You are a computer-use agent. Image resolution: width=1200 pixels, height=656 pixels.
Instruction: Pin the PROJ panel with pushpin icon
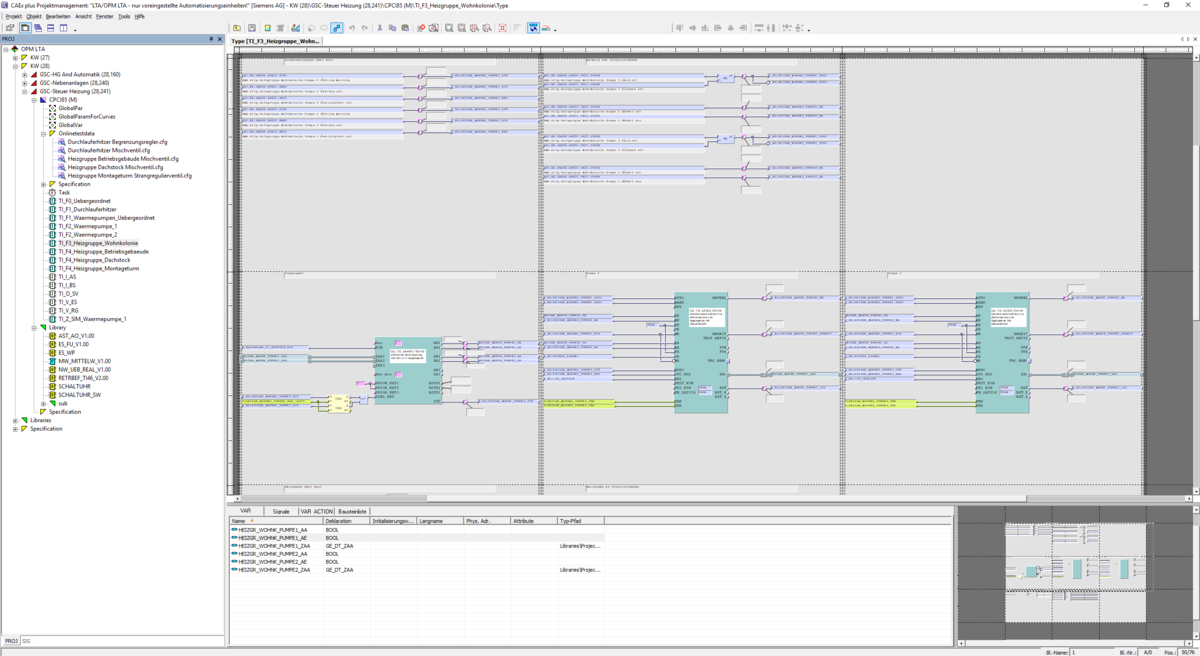click(211, 39)
